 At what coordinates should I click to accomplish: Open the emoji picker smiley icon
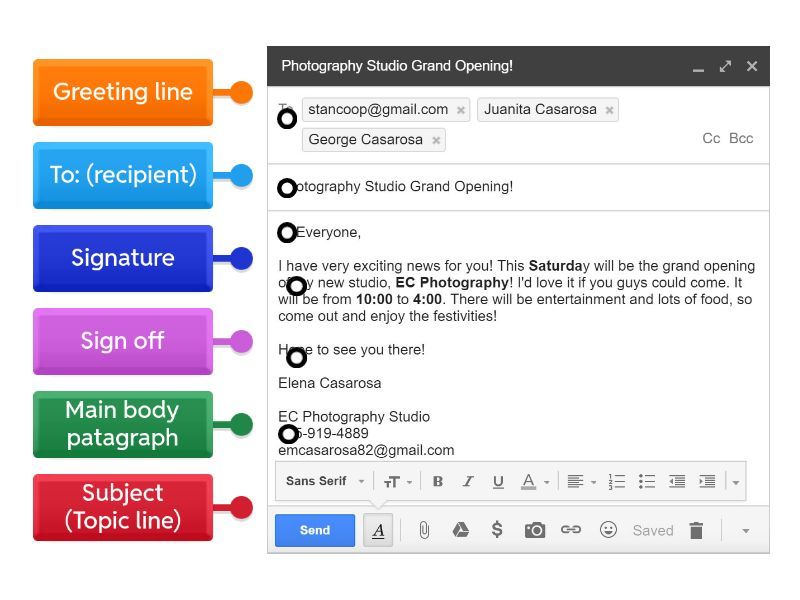(x=608, y=530)
